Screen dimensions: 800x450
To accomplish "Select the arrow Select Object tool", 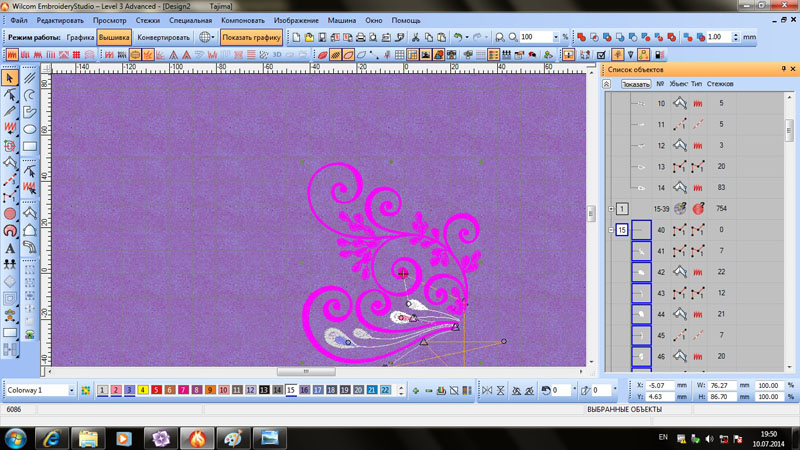I will click(x=10, y=77).
